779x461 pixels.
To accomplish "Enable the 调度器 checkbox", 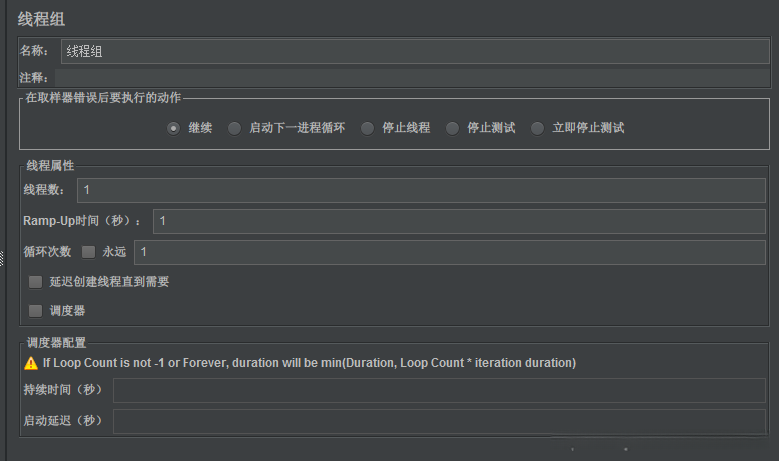I will pyautogui.click(x=36, y=311).
